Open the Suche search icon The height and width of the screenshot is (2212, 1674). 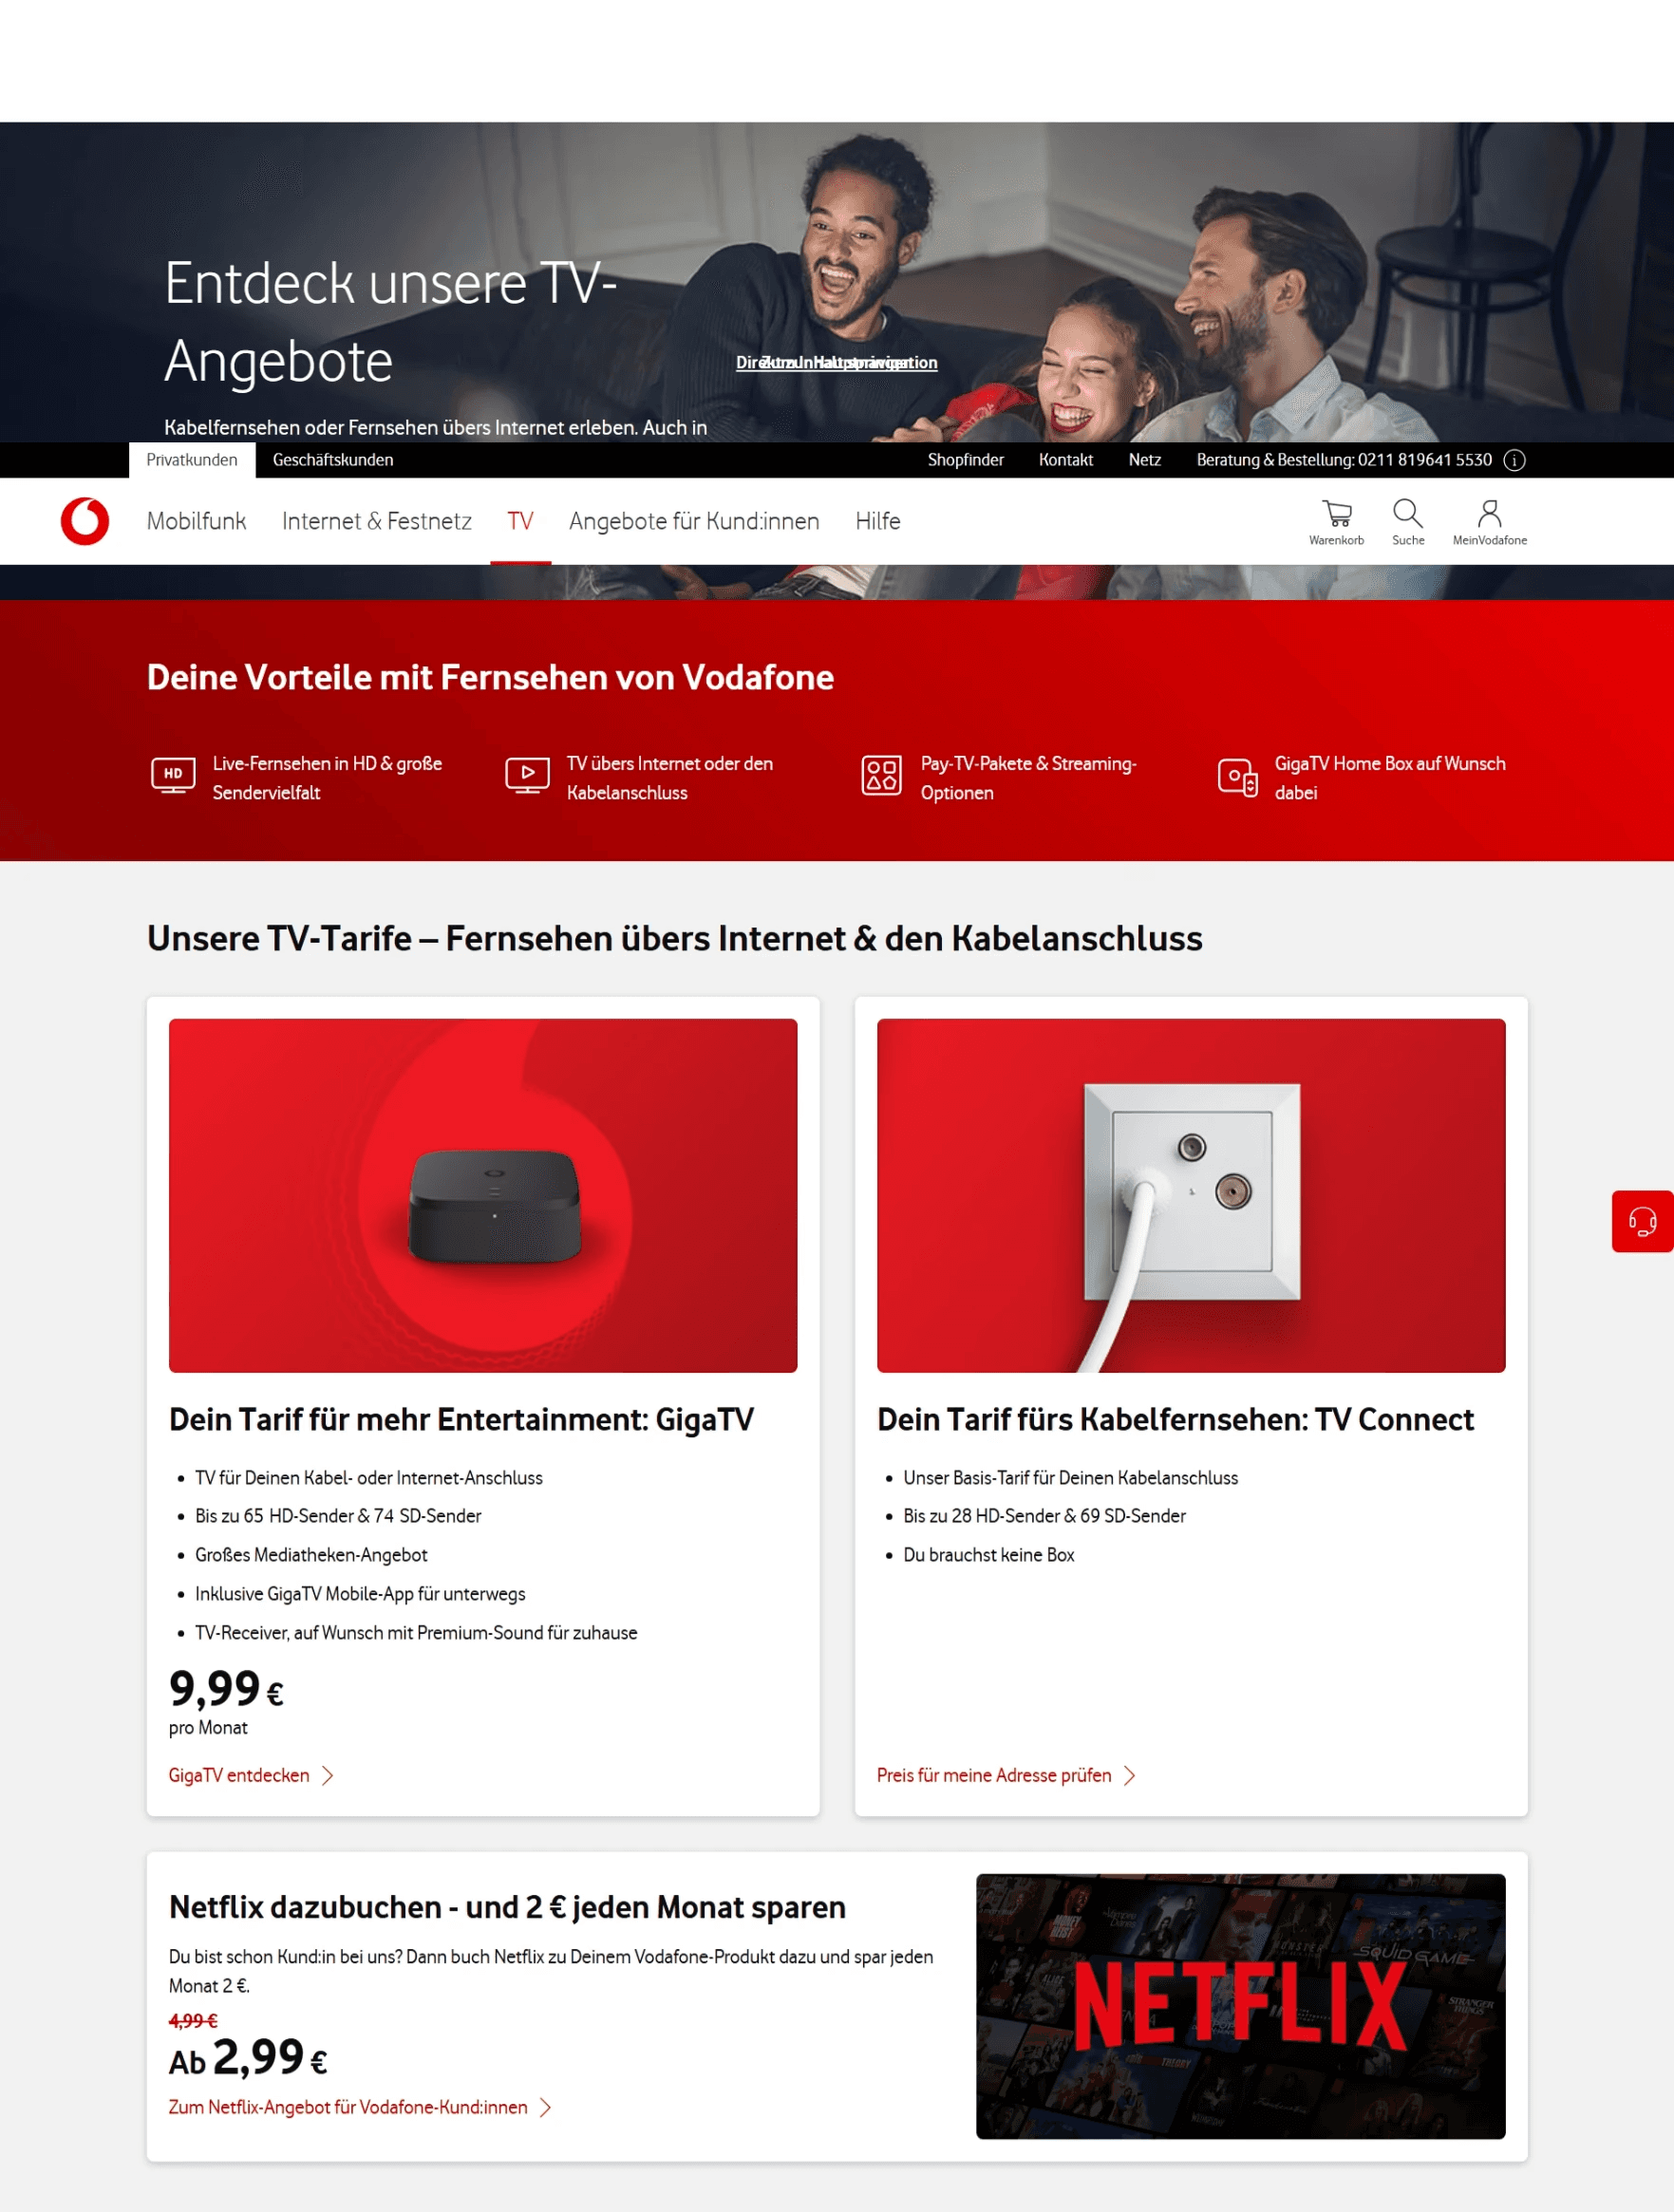(x=1408, y=522)
